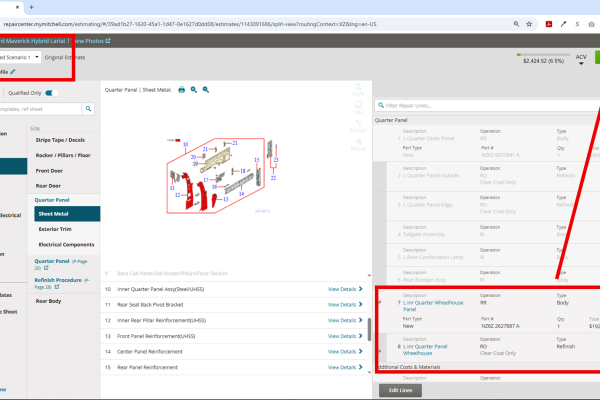Click the templates search magnifier button
The image size is (600, 400).
coord(88,109)
